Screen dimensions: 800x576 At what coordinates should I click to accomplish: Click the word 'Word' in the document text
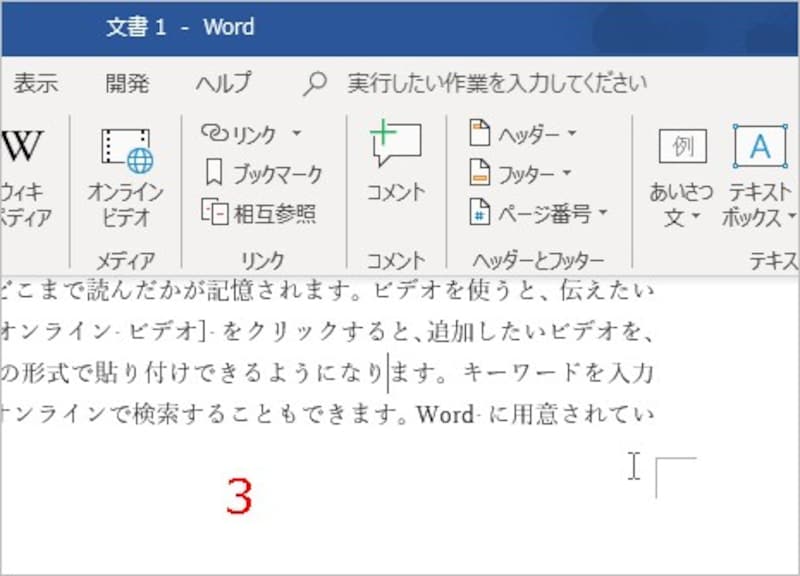pos(445,414)
